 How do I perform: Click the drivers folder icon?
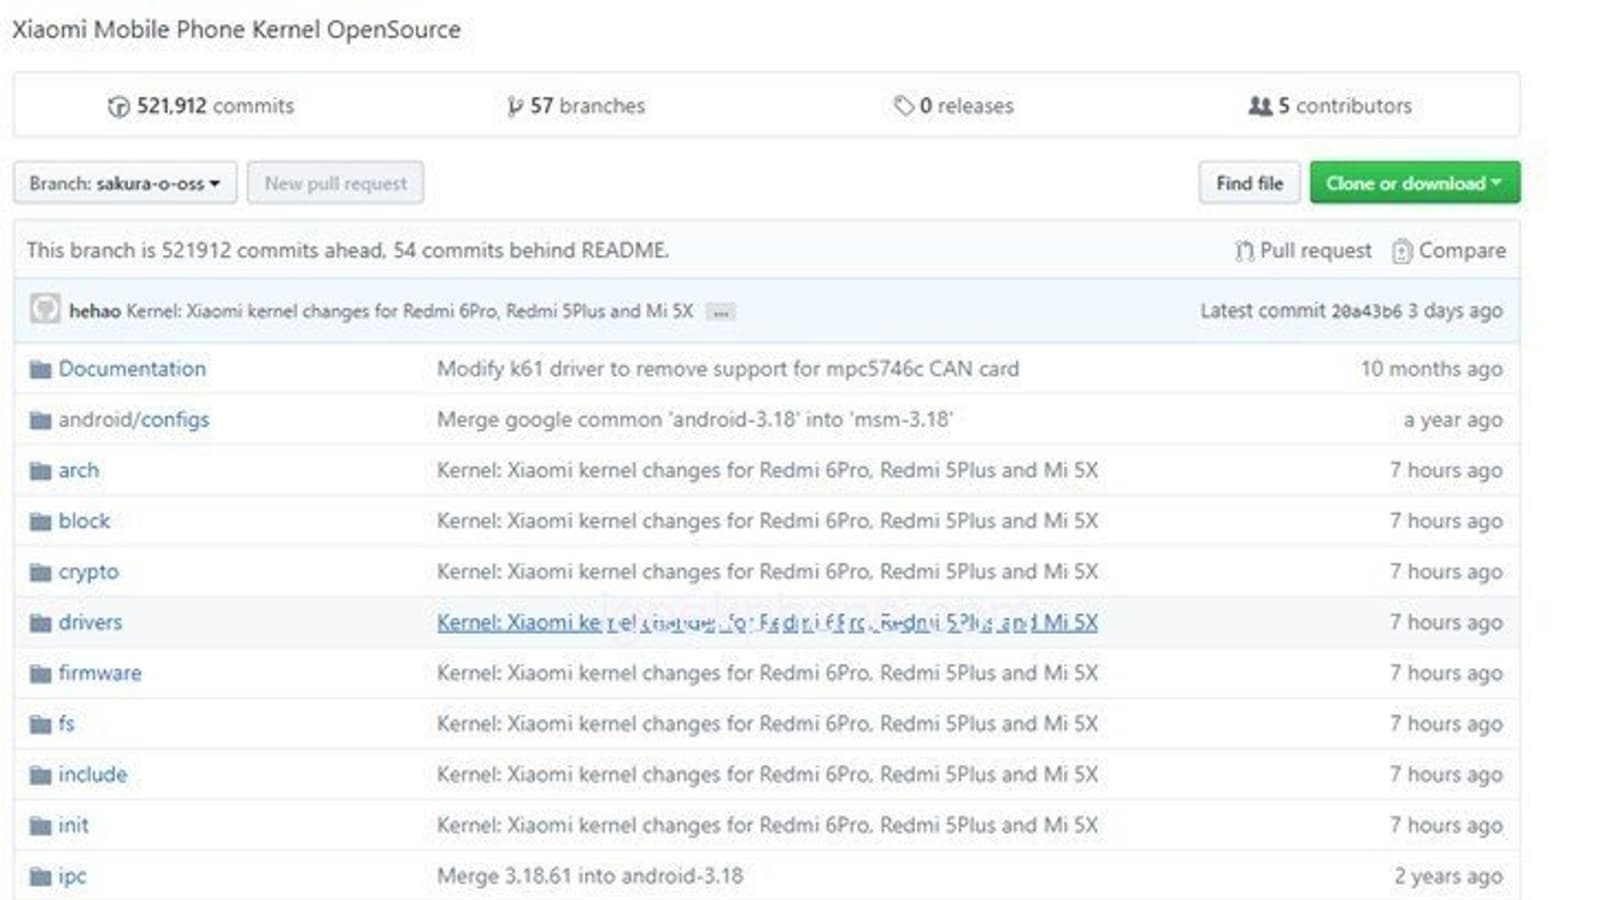(40, 623)
